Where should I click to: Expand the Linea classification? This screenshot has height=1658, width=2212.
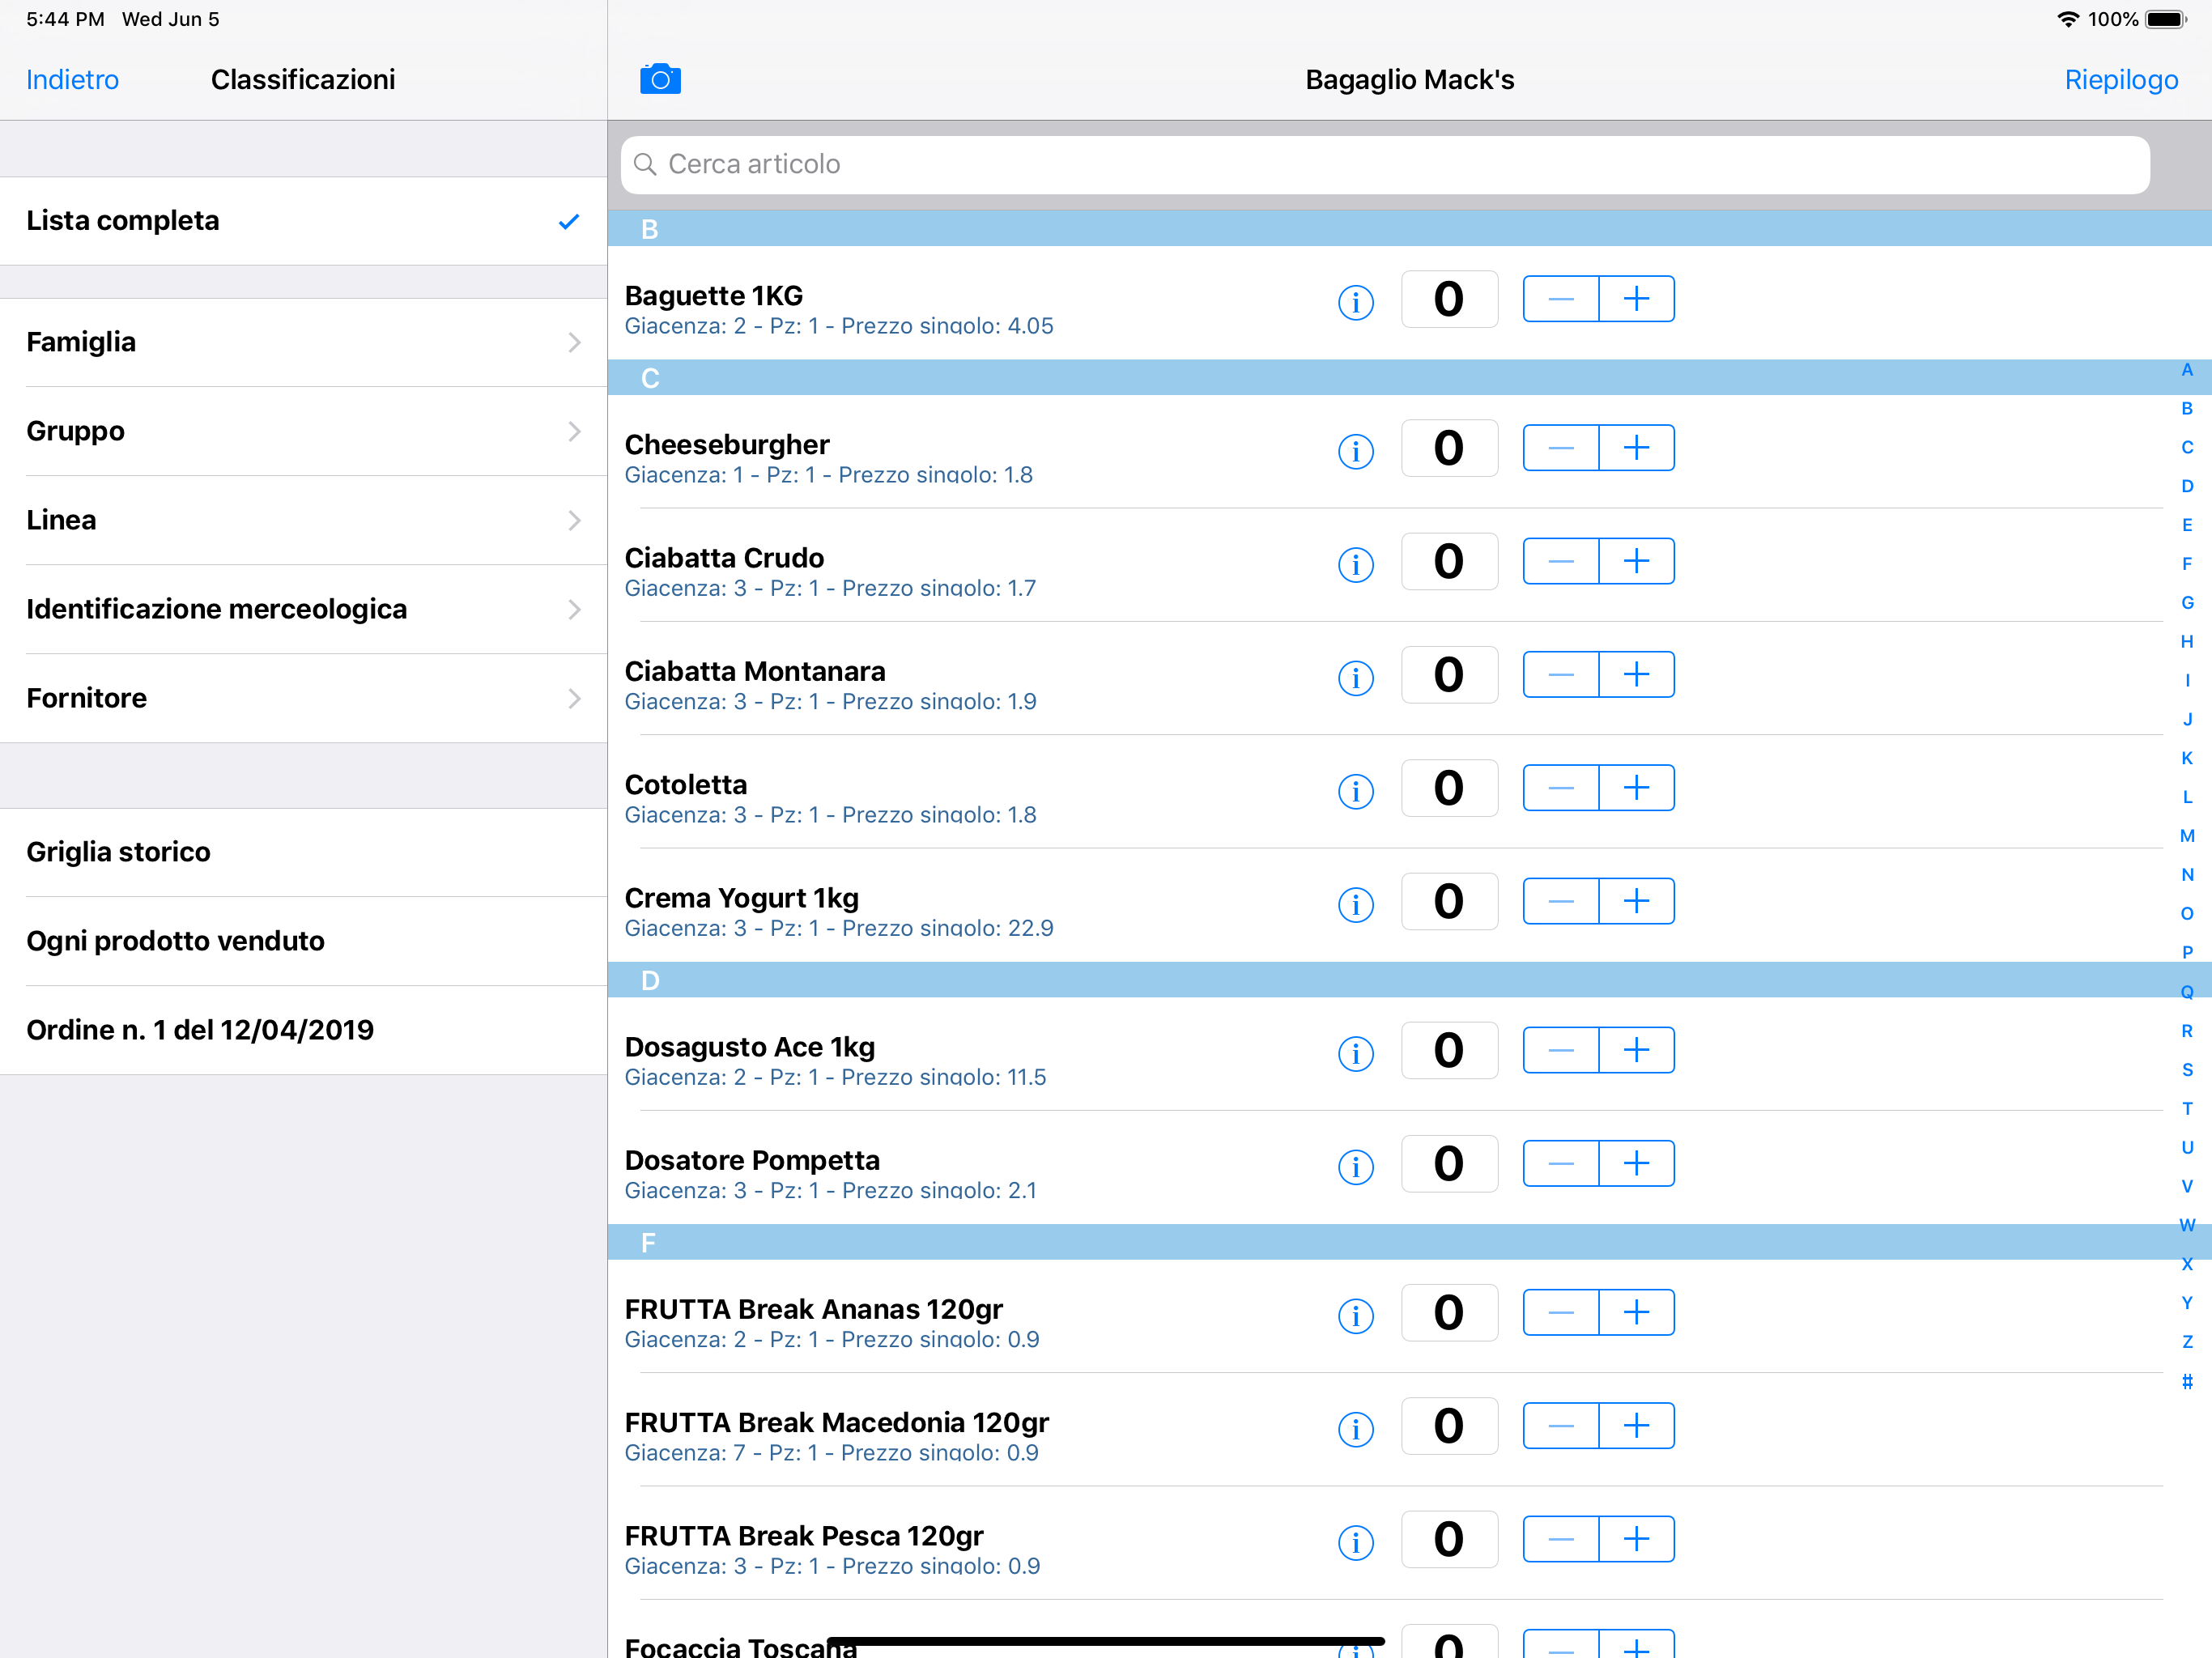tap(303, 520)
